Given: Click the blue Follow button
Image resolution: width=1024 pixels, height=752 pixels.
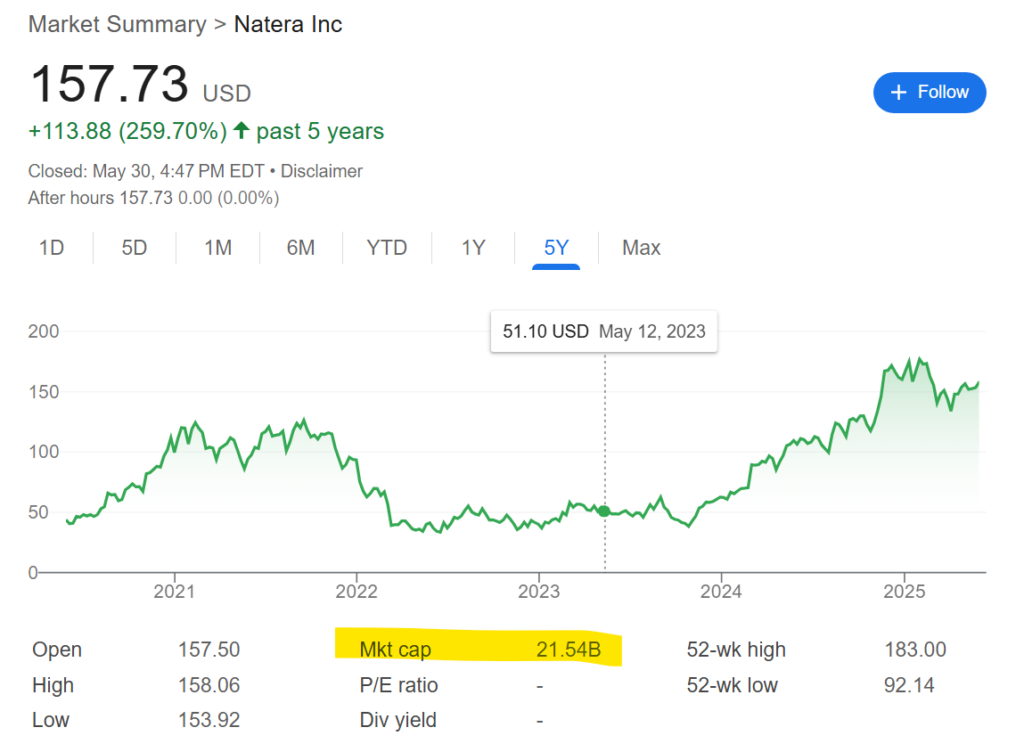Looking at the screenshot, I should [x=929, y=93].
